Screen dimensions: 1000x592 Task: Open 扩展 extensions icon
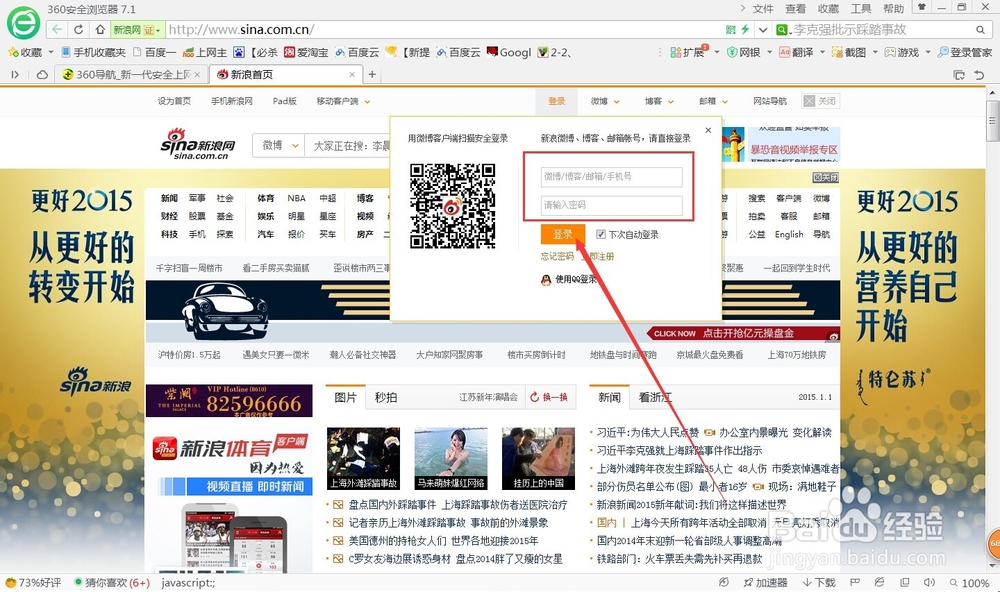pos(688,52)
